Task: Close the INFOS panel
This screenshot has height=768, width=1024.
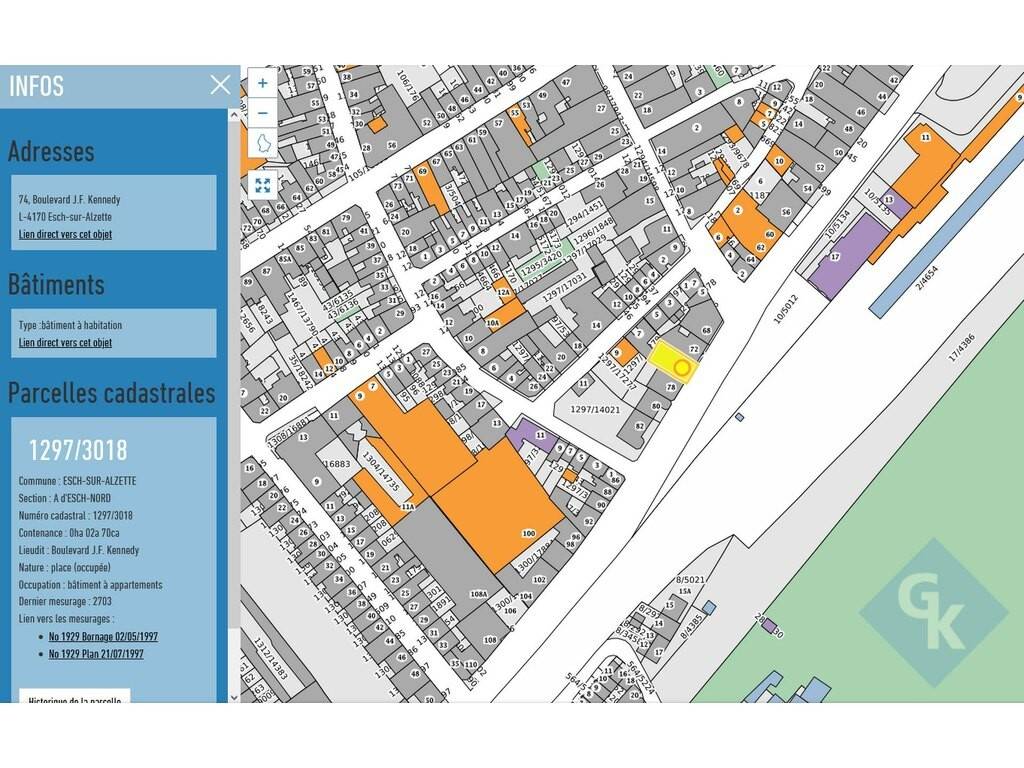Action: [220, 85]
